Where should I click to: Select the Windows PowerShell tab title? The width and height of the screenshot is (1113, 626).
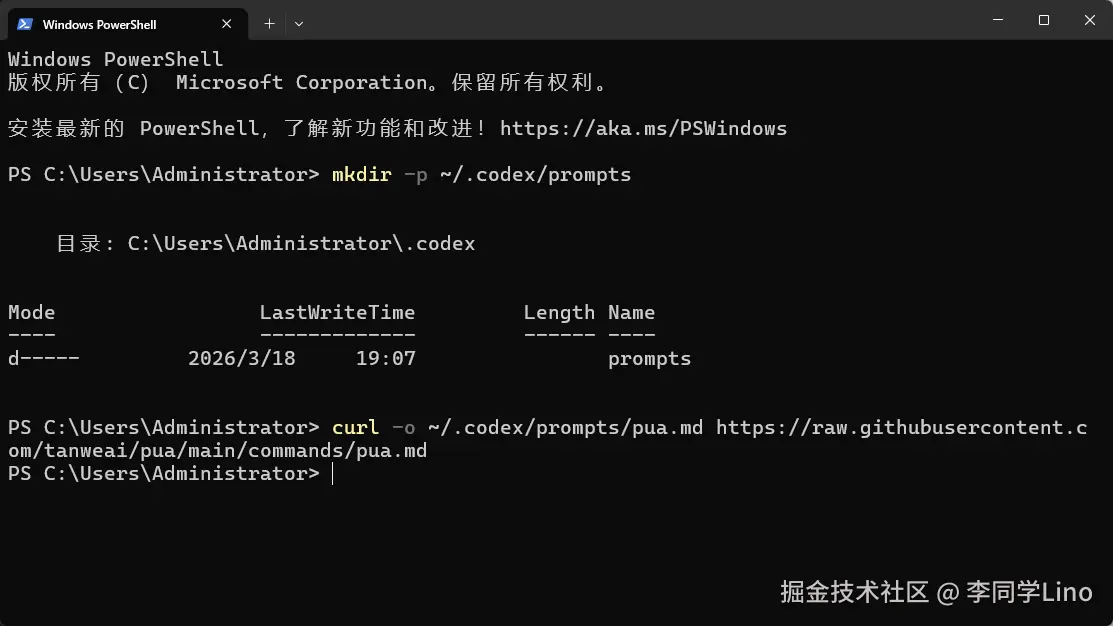pyautogui.click(x=100, y=24)
